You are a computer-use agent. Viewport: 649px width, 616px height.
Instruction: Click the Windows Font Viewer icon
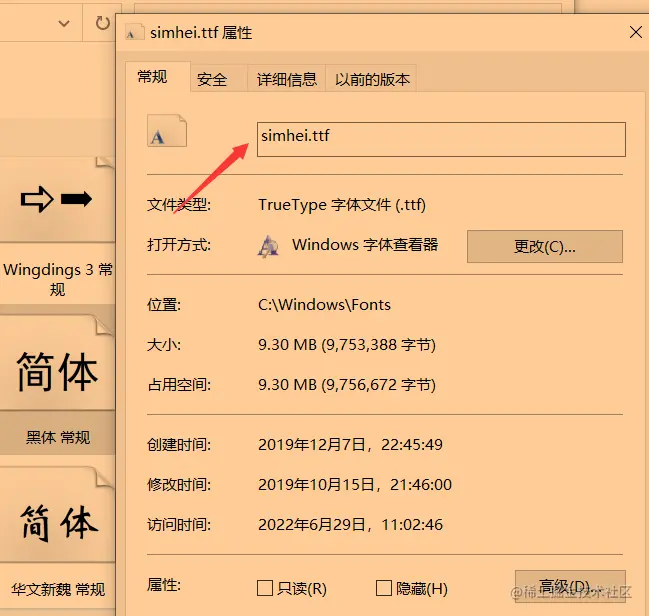pos(268,246)
